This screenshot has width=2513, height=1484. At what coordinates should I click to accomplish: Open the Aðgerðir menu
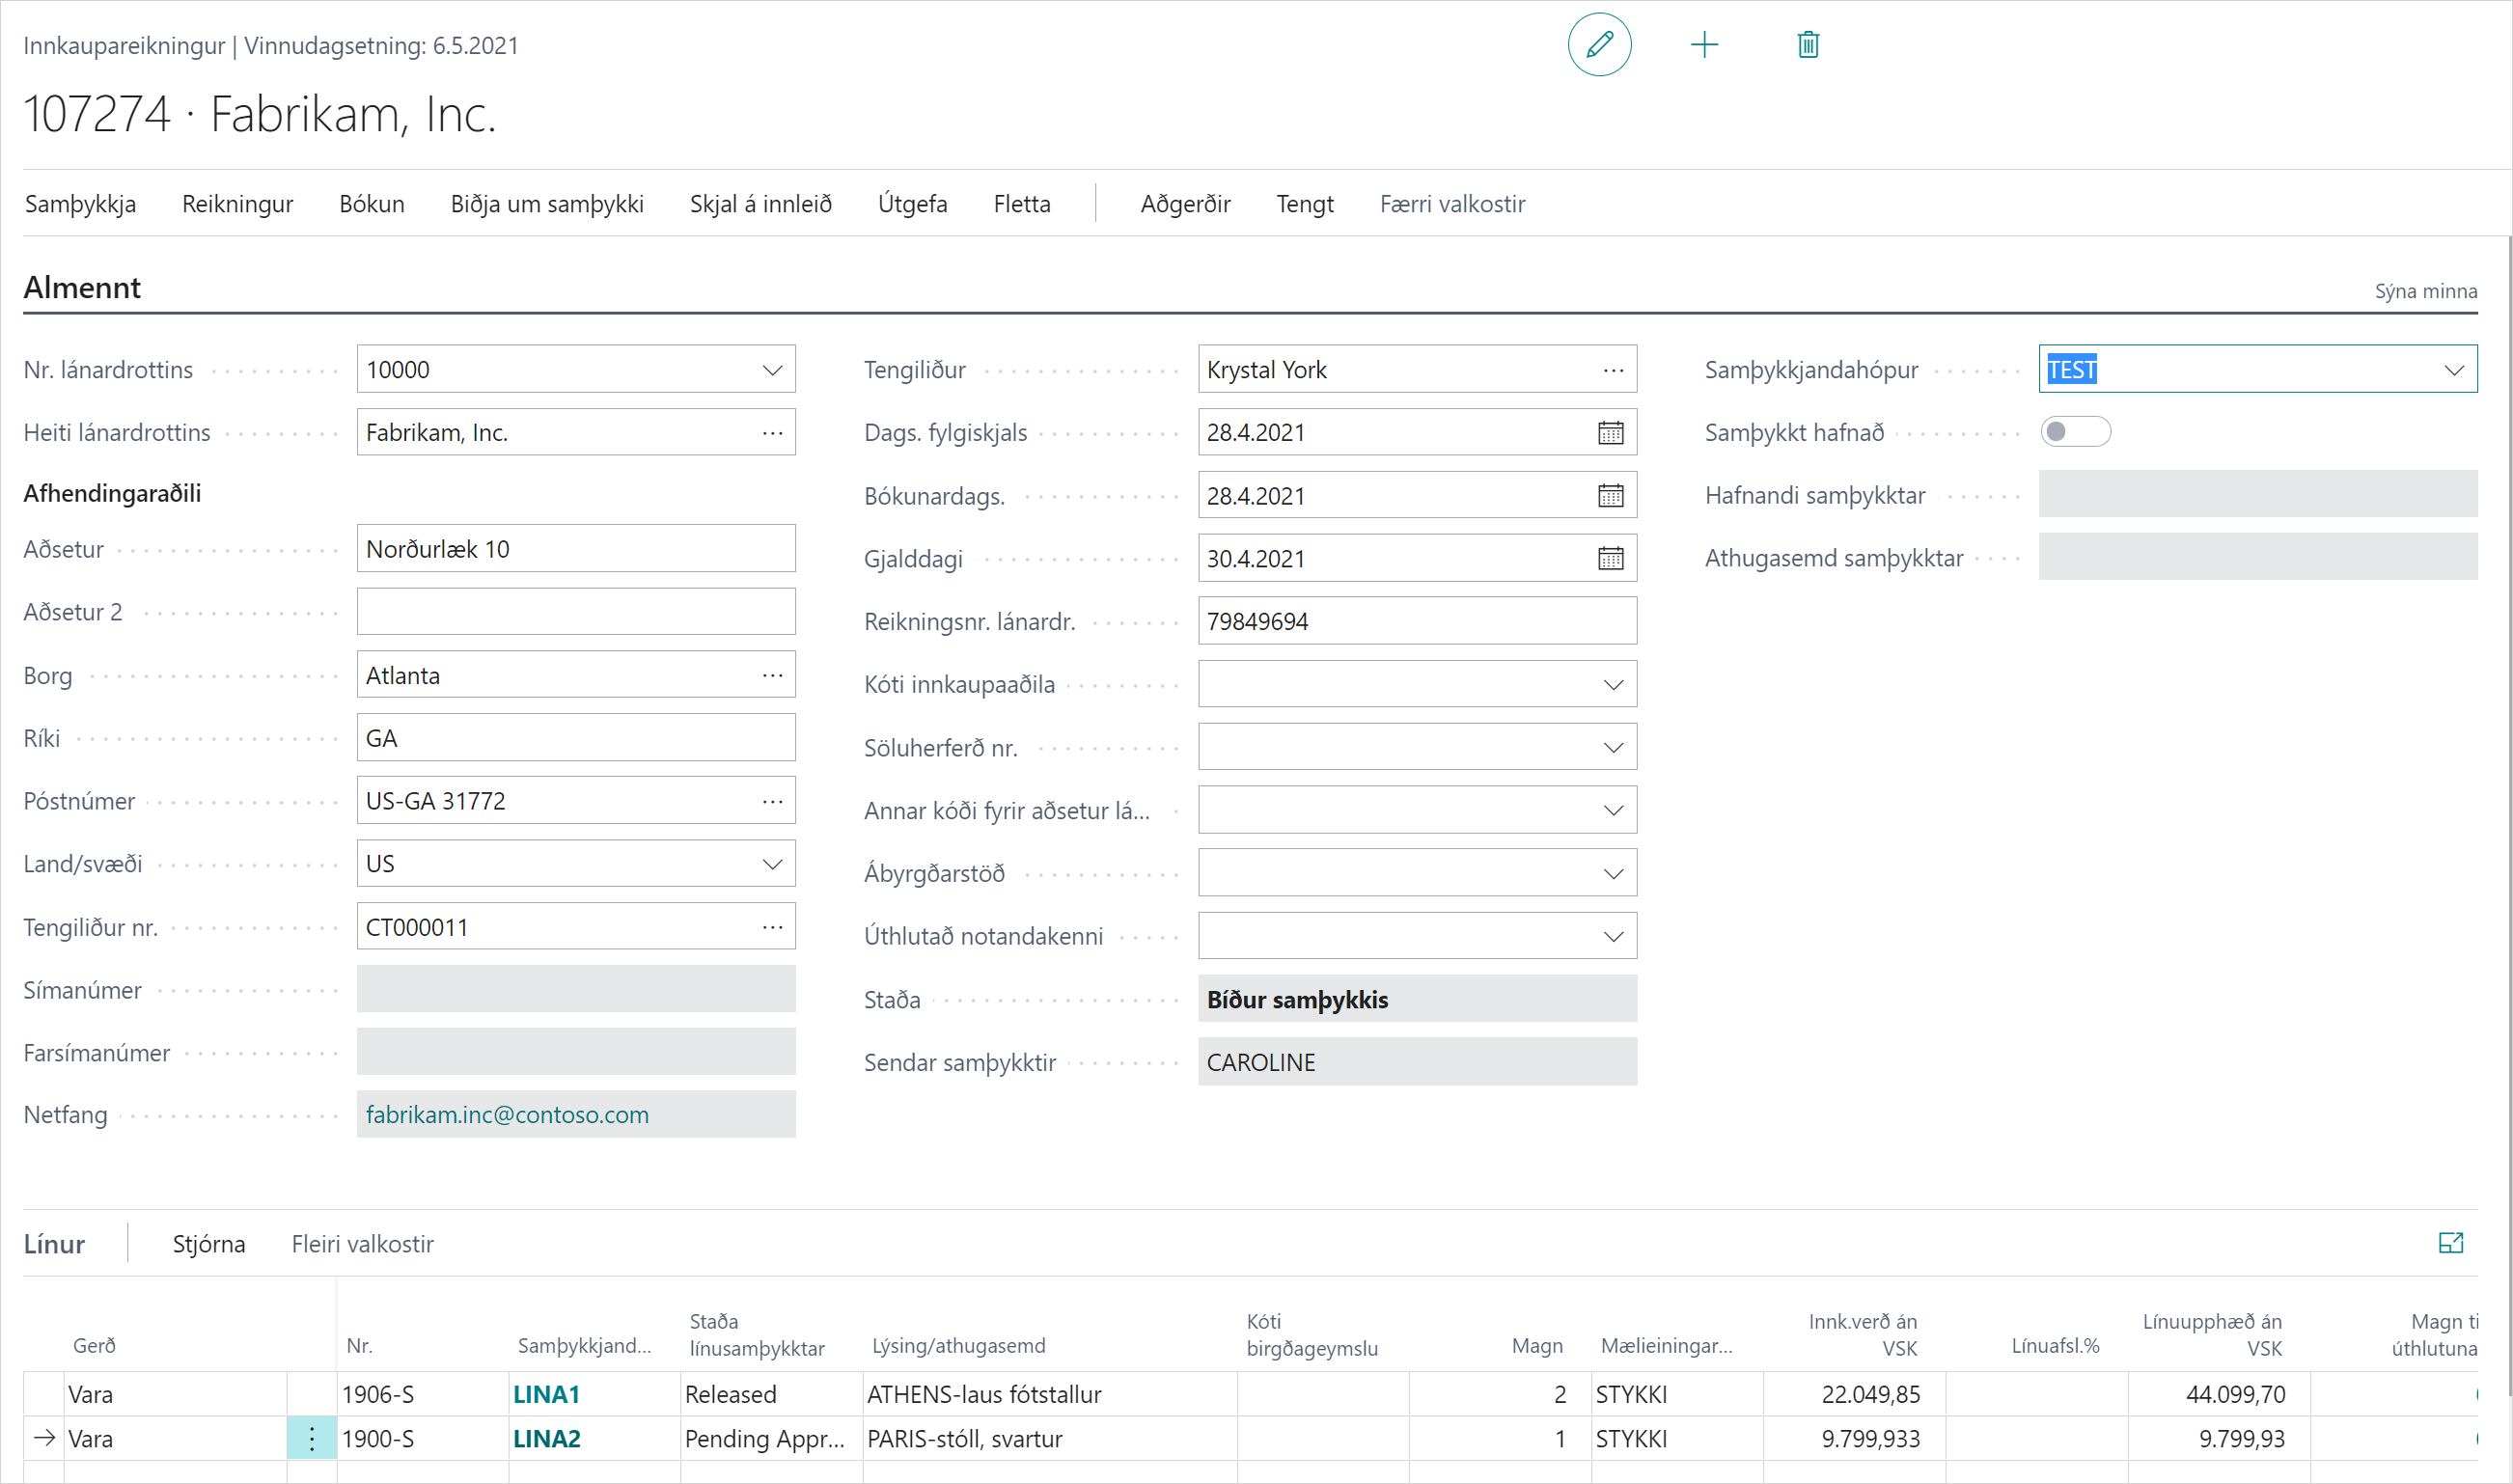click(1185, 204)
